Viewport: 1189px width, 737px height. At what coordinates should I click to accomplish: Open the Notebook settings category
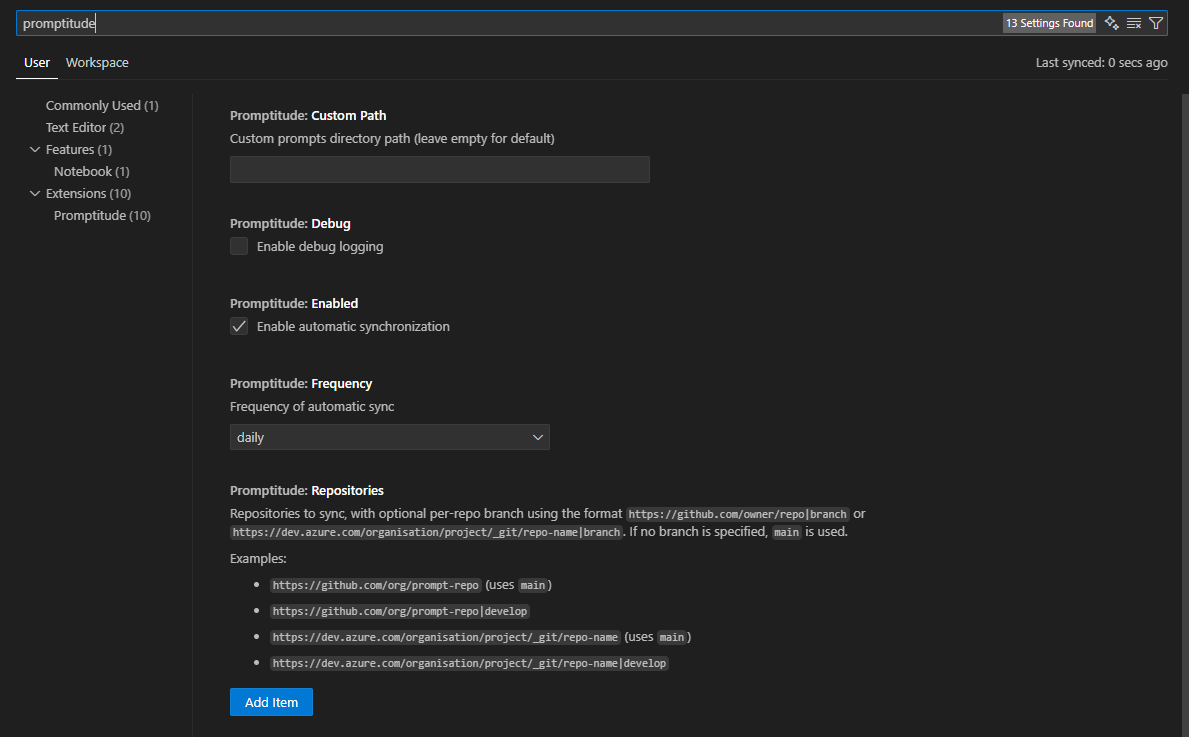(x=91, y=172)
